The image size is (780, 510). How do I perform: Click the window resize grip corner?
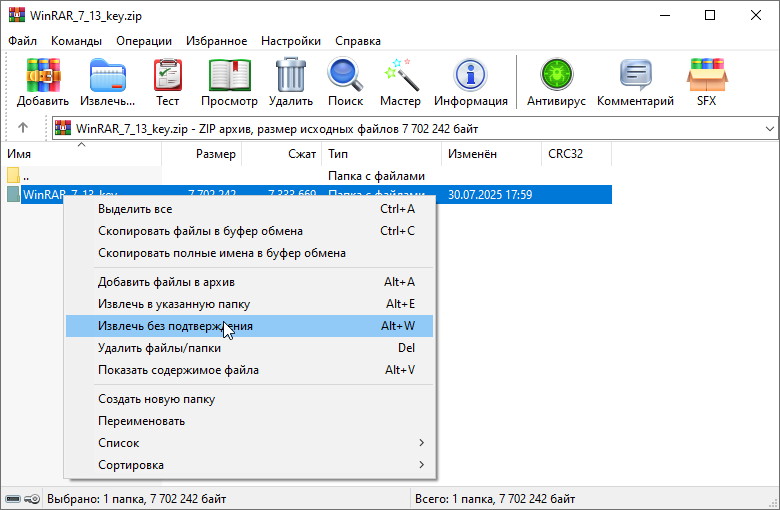(773, 503)
